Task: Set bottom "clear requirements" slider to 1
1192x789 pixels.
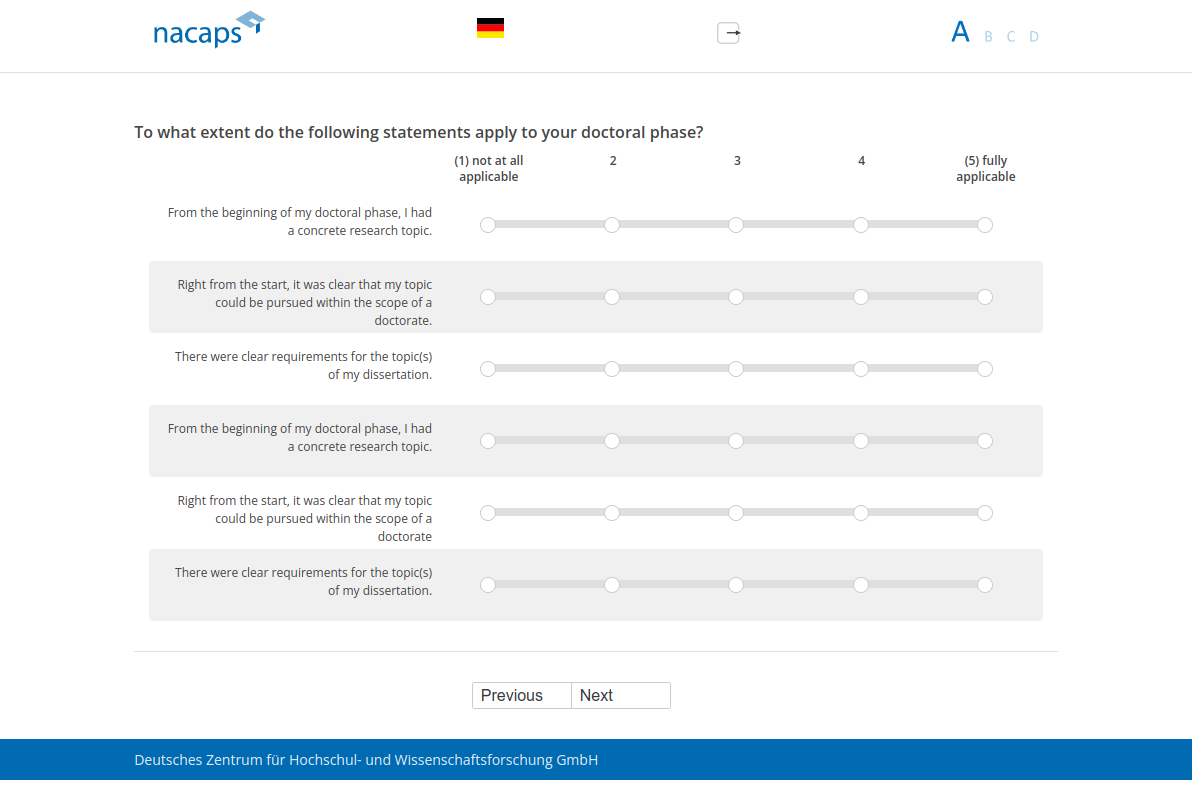Action: tap(488, 585)
